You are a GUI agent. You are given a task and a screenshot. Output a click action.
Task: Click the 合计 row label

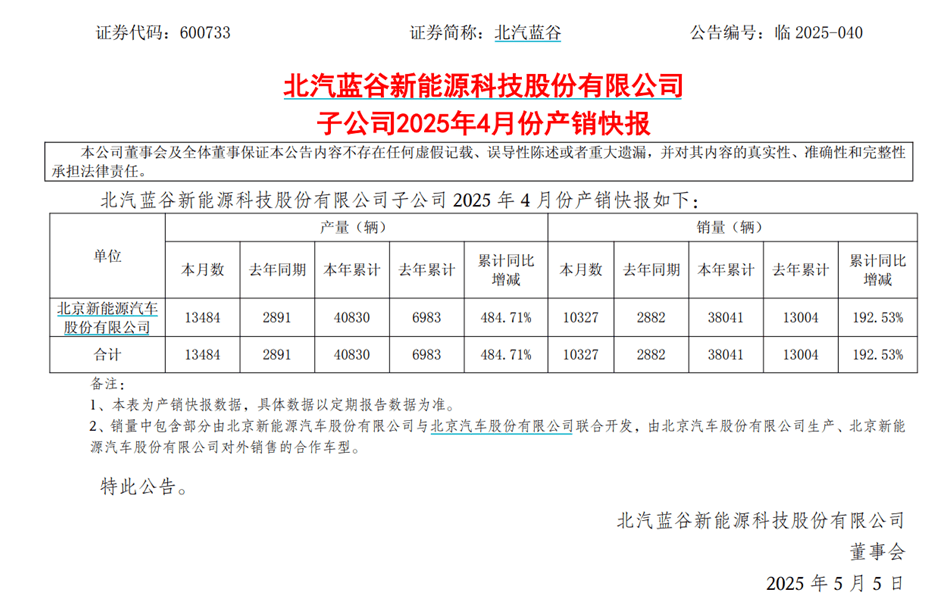[107, 355]
